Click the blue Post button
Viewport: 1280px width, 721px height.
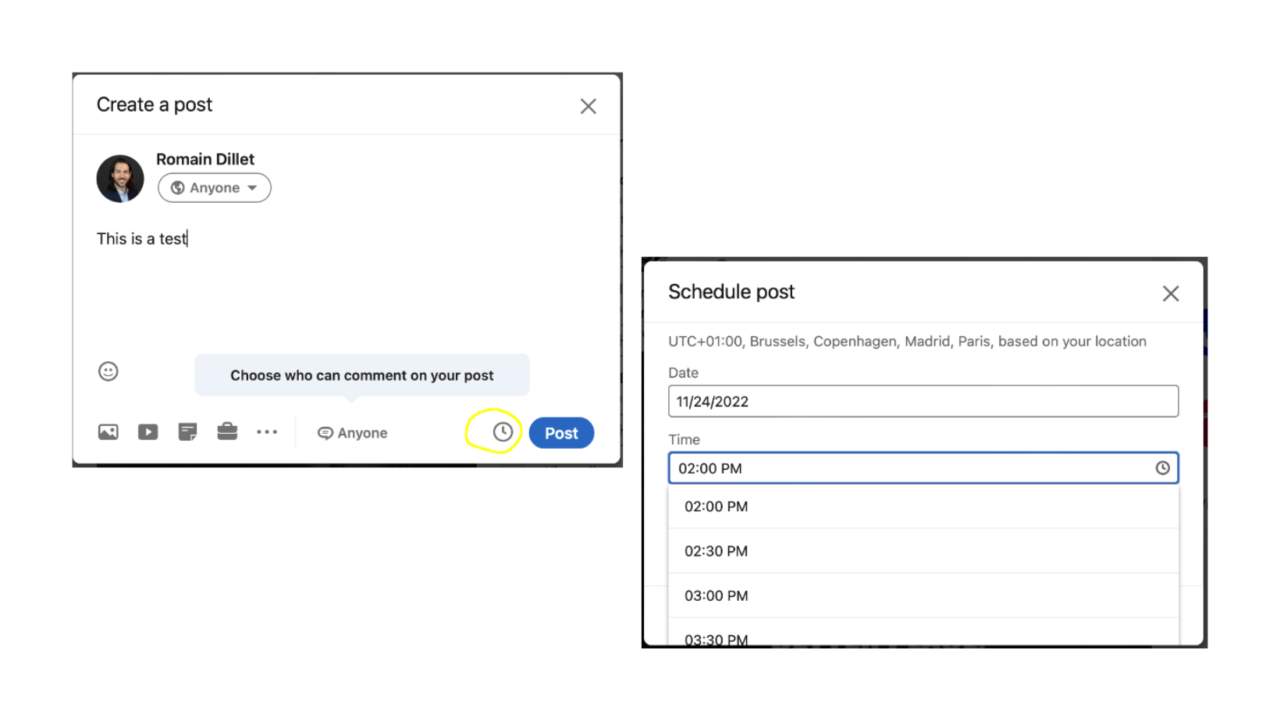561,432
